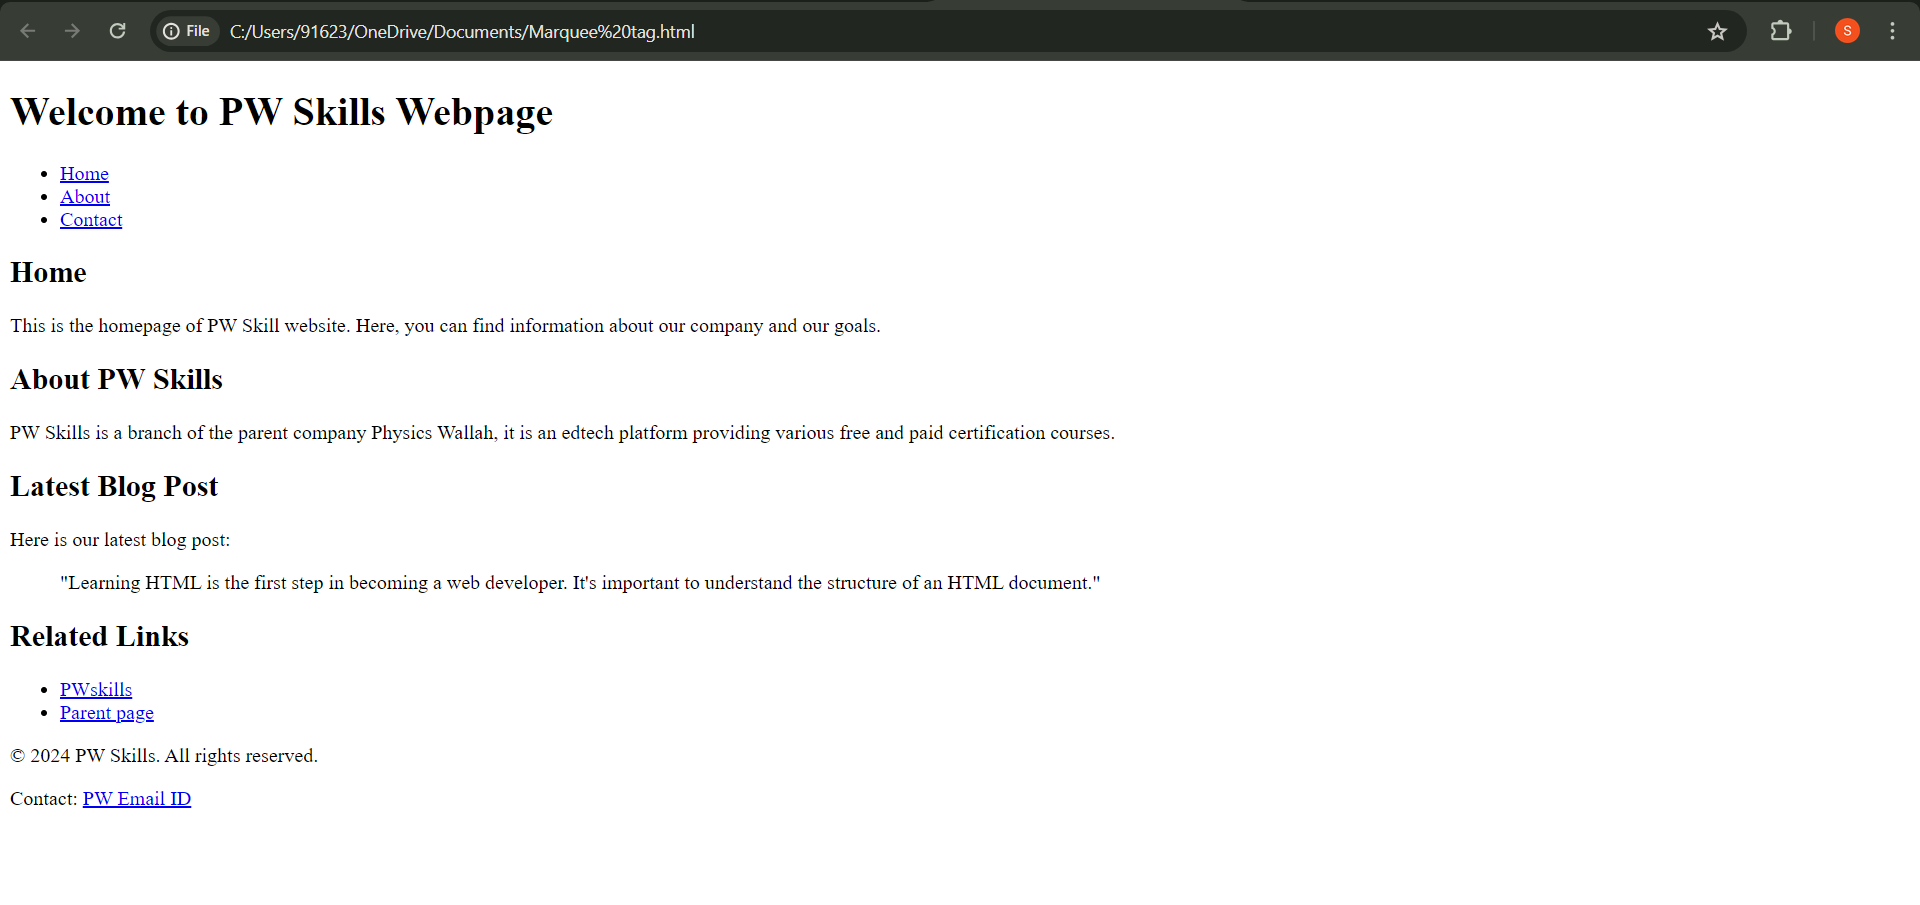
Task: Click the 'This is the homepage of PW Skill' paragraph
Action: 445,326
